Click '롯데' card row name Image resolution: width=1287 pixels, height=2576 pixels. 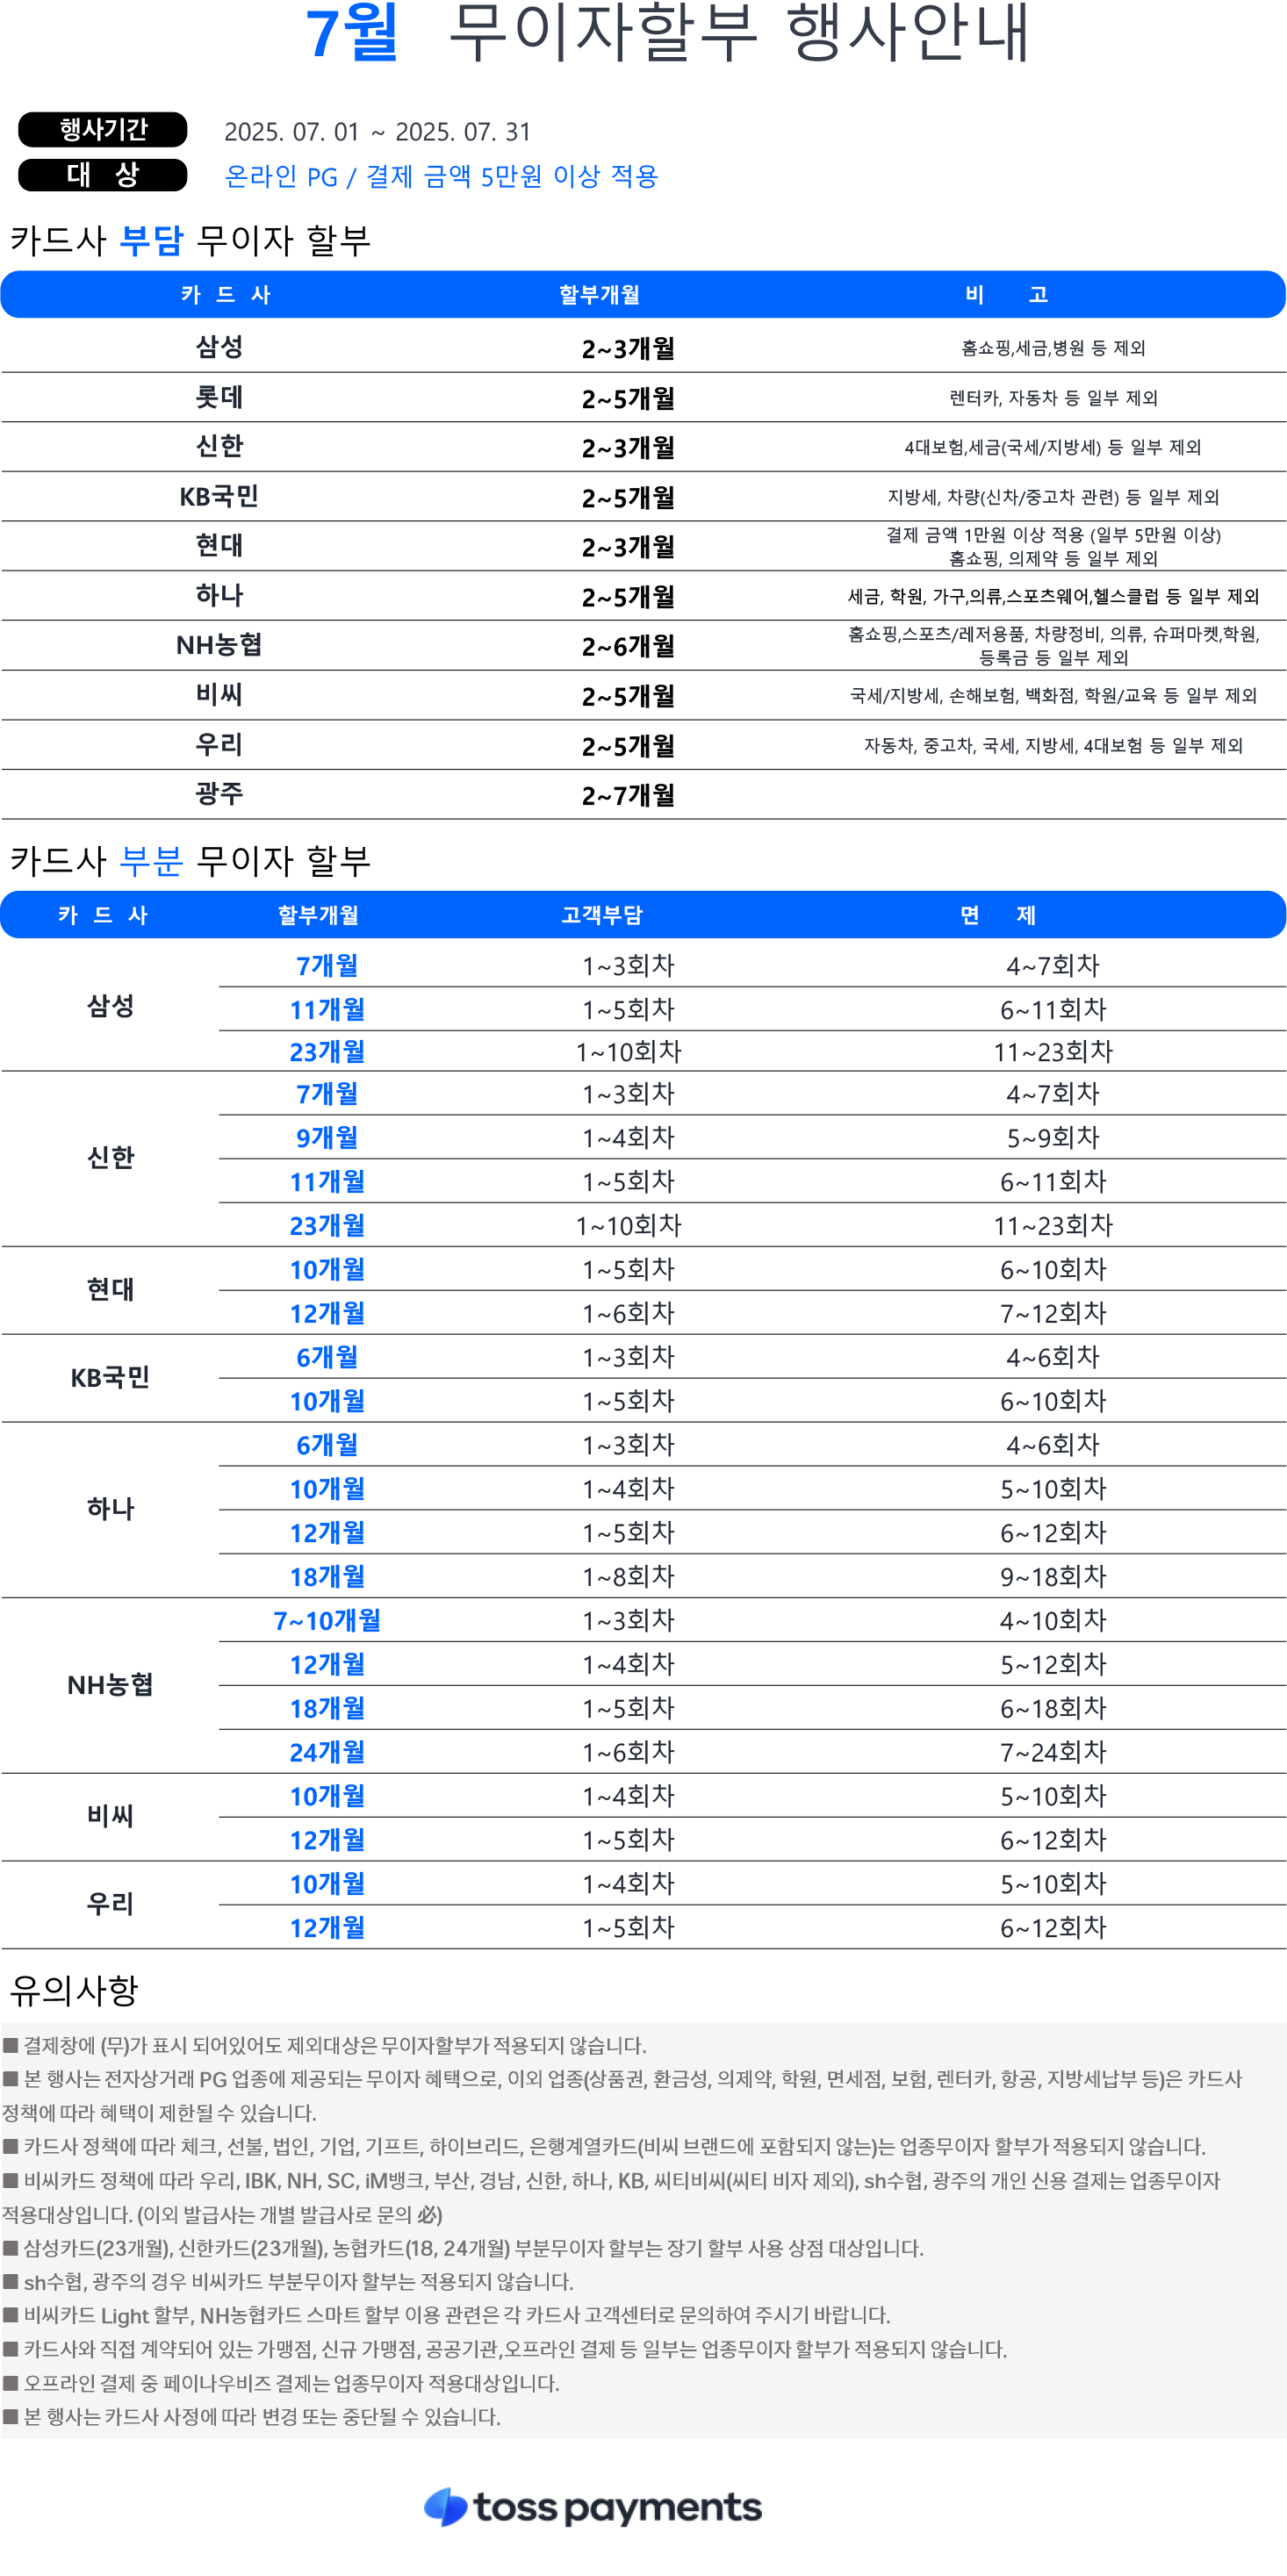[x=219, y=398]
